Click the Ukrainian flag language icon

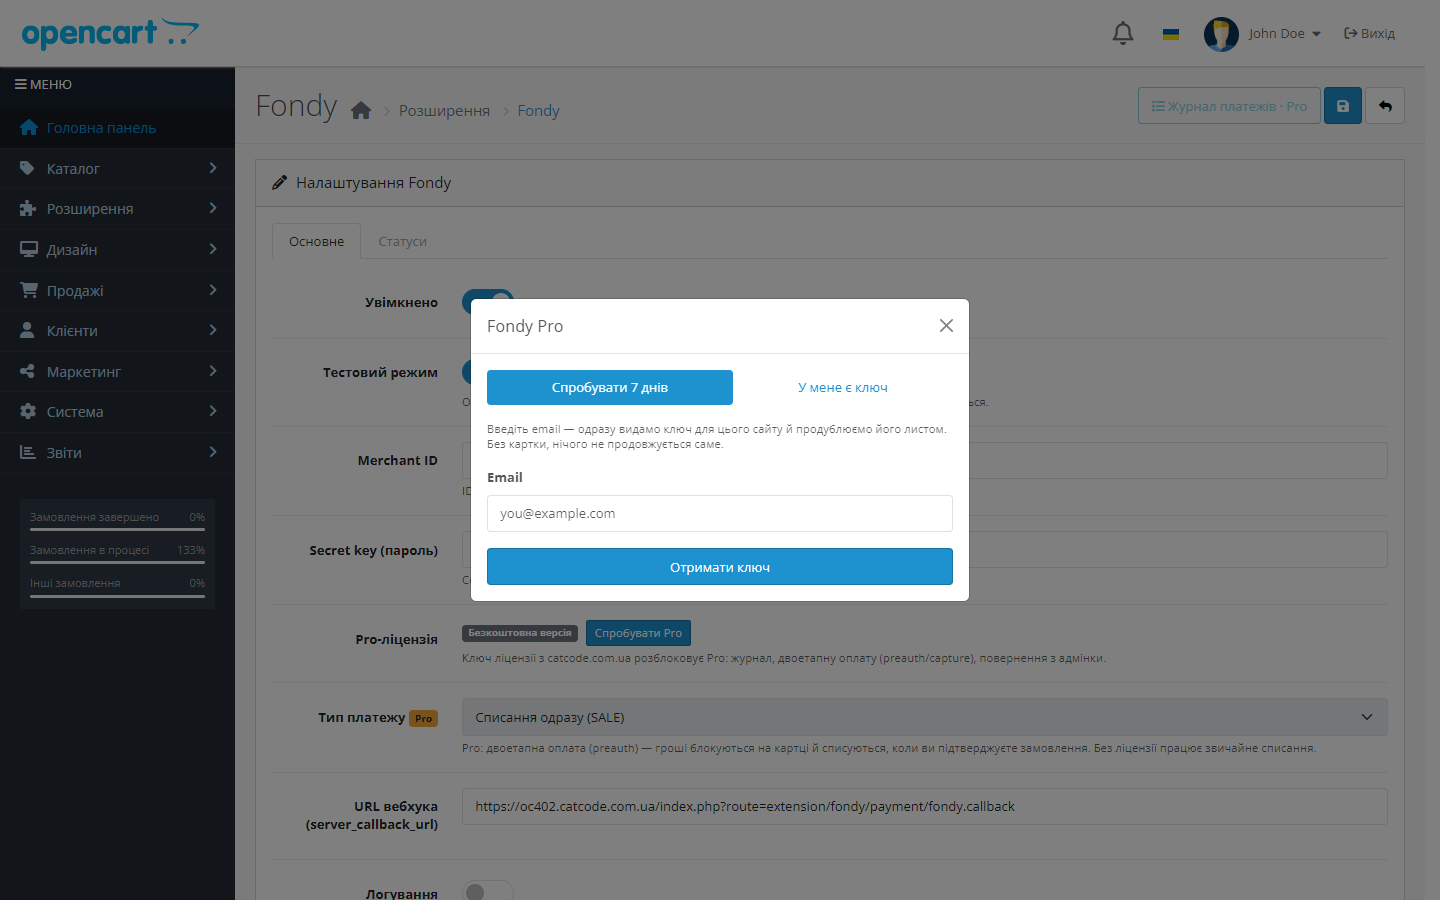[x=1171, y=34]
